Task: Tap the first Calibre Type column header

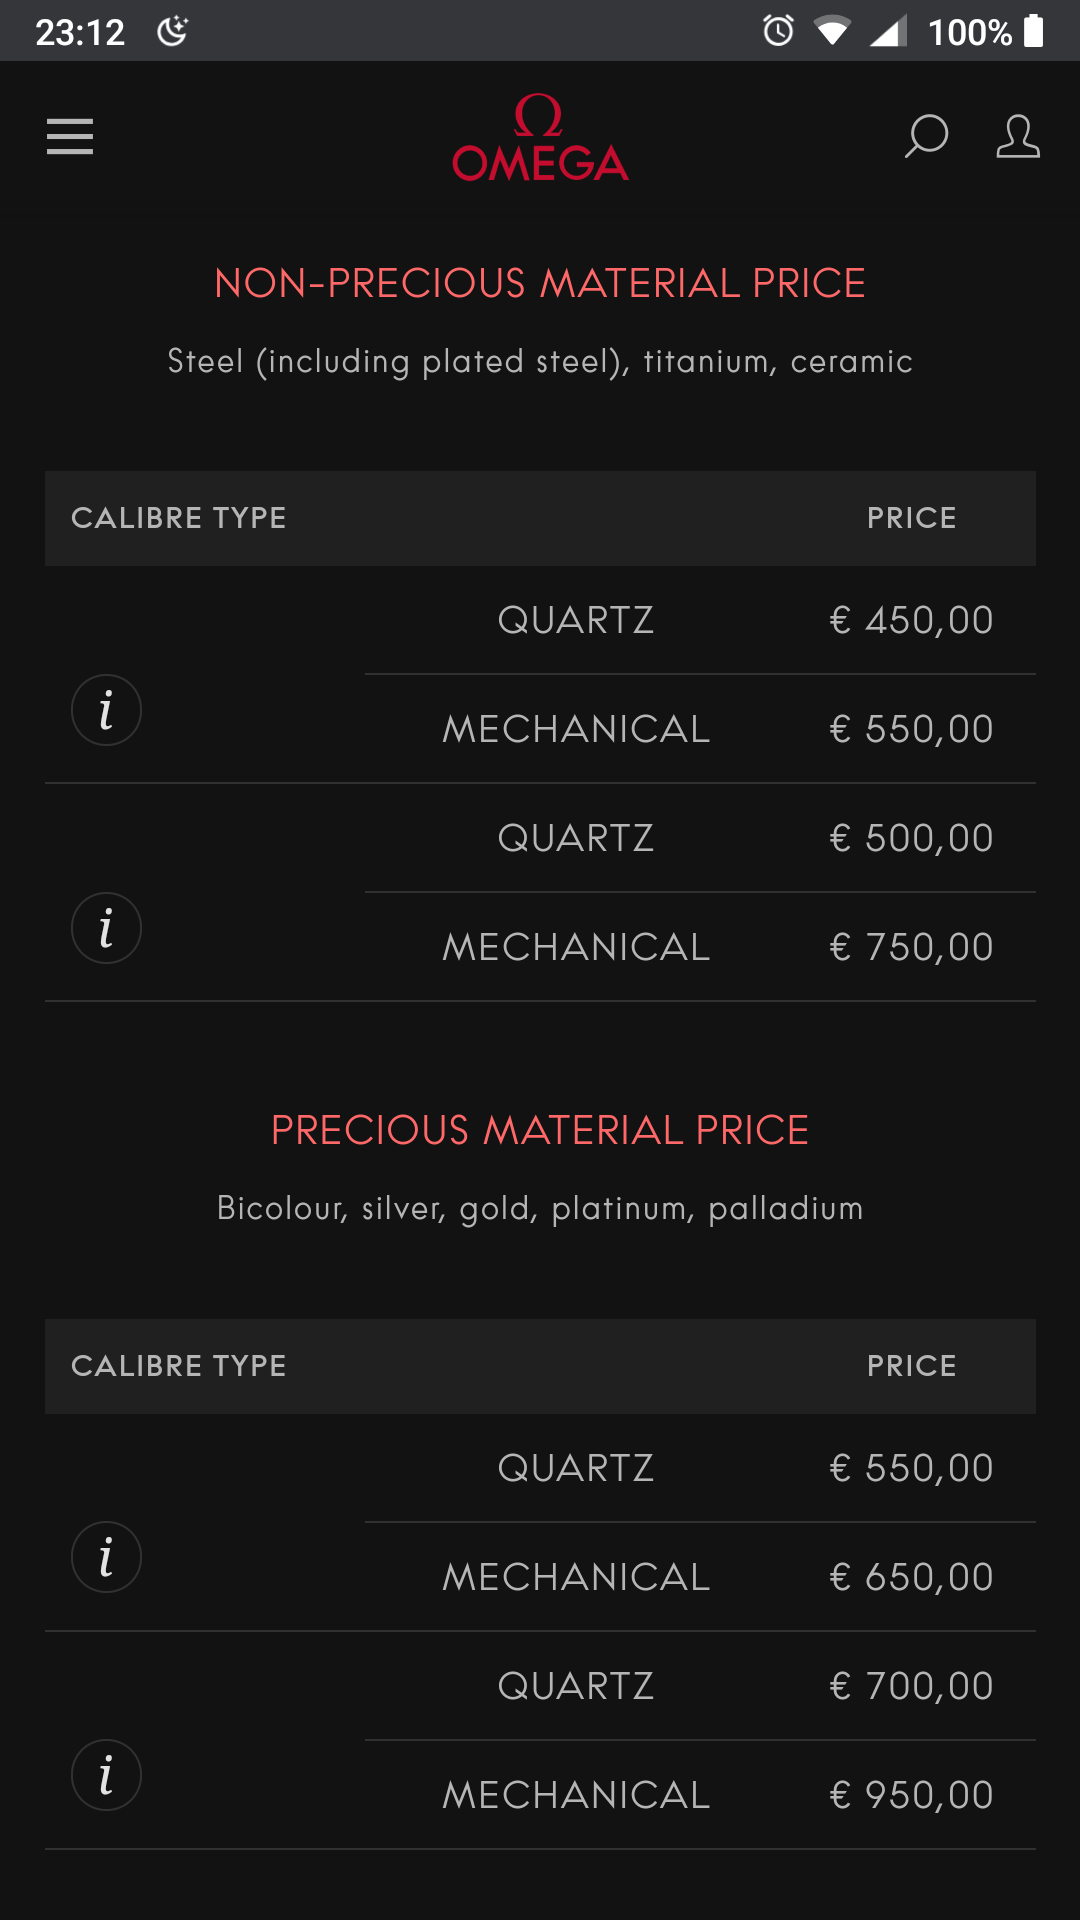Action: pos(179,518)
